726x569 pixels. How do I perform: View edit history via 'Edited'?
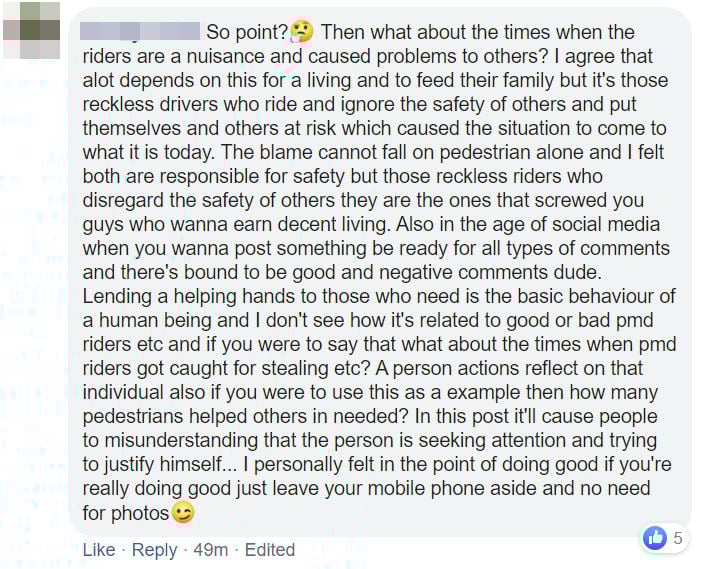270,549
